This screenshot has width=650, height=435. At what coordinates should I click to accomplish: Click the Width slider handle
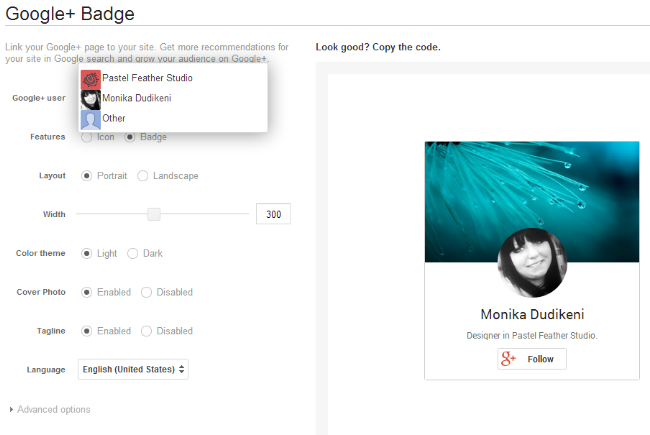tap(154, 214)
